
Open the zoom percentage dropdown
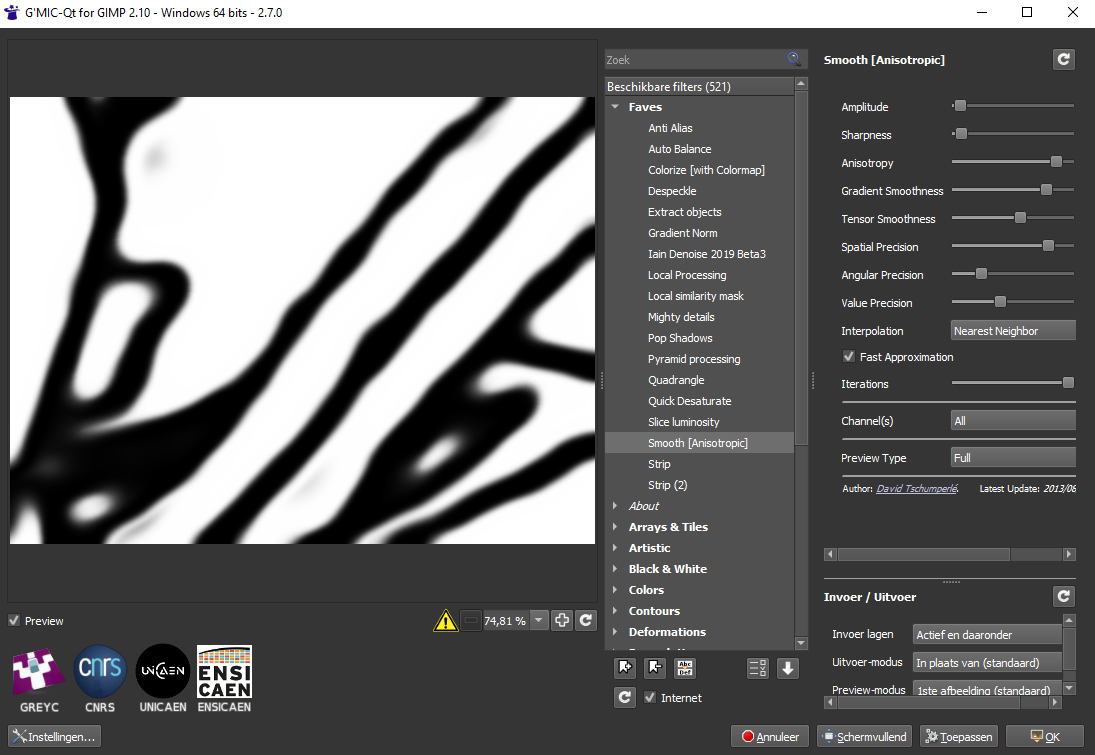click(538, 620)
